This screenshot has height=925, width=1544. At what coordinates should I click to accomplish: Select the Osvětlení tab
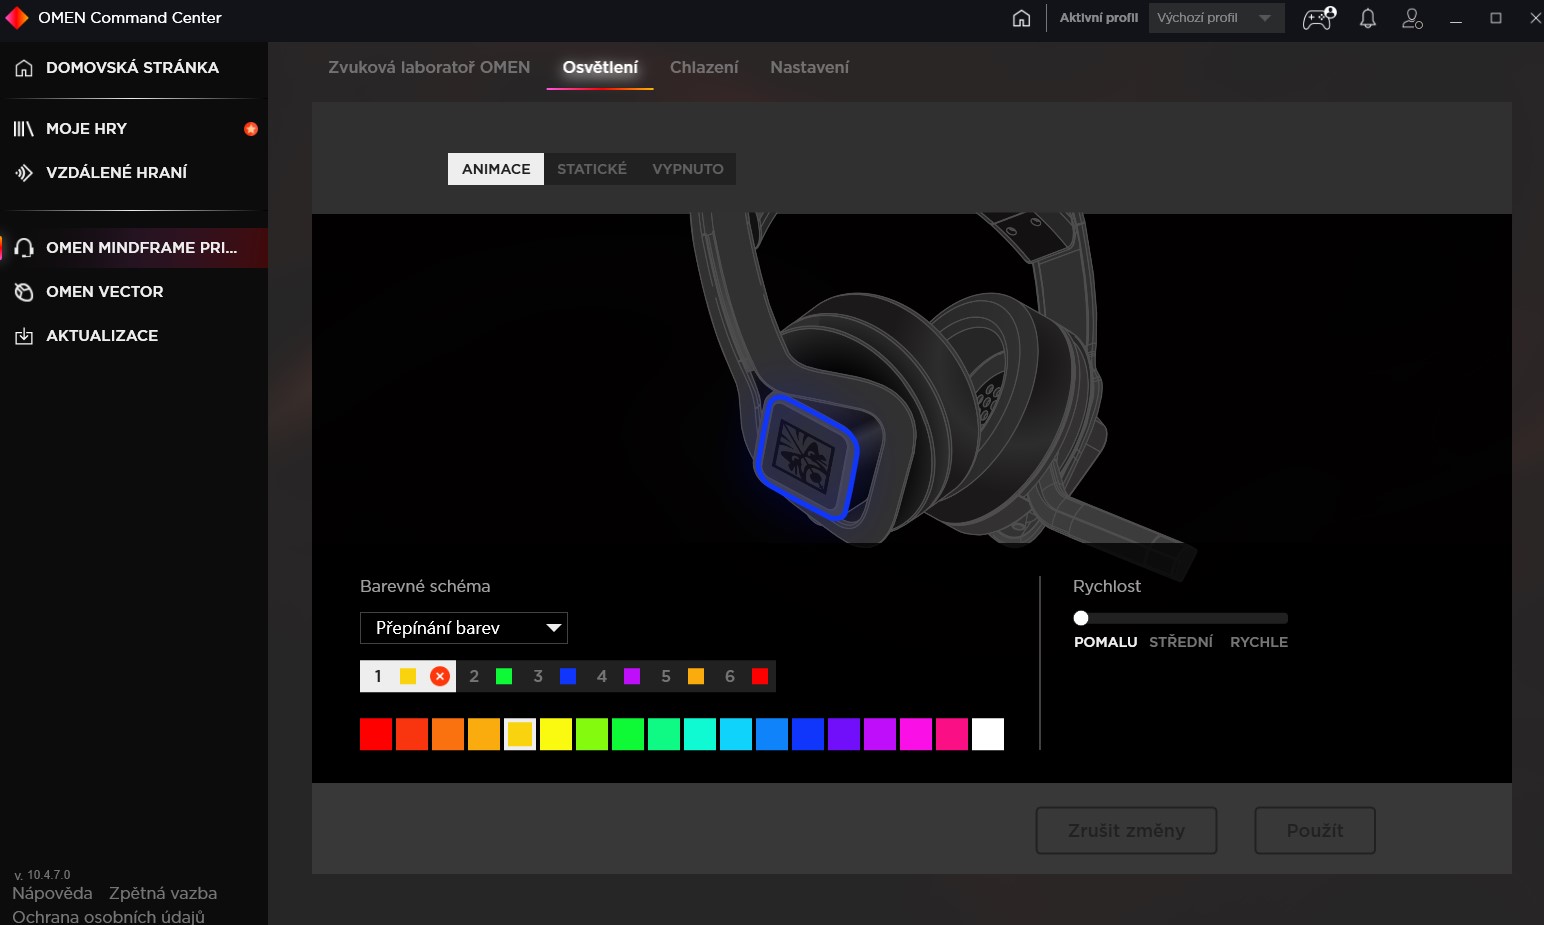pos(600,67)
